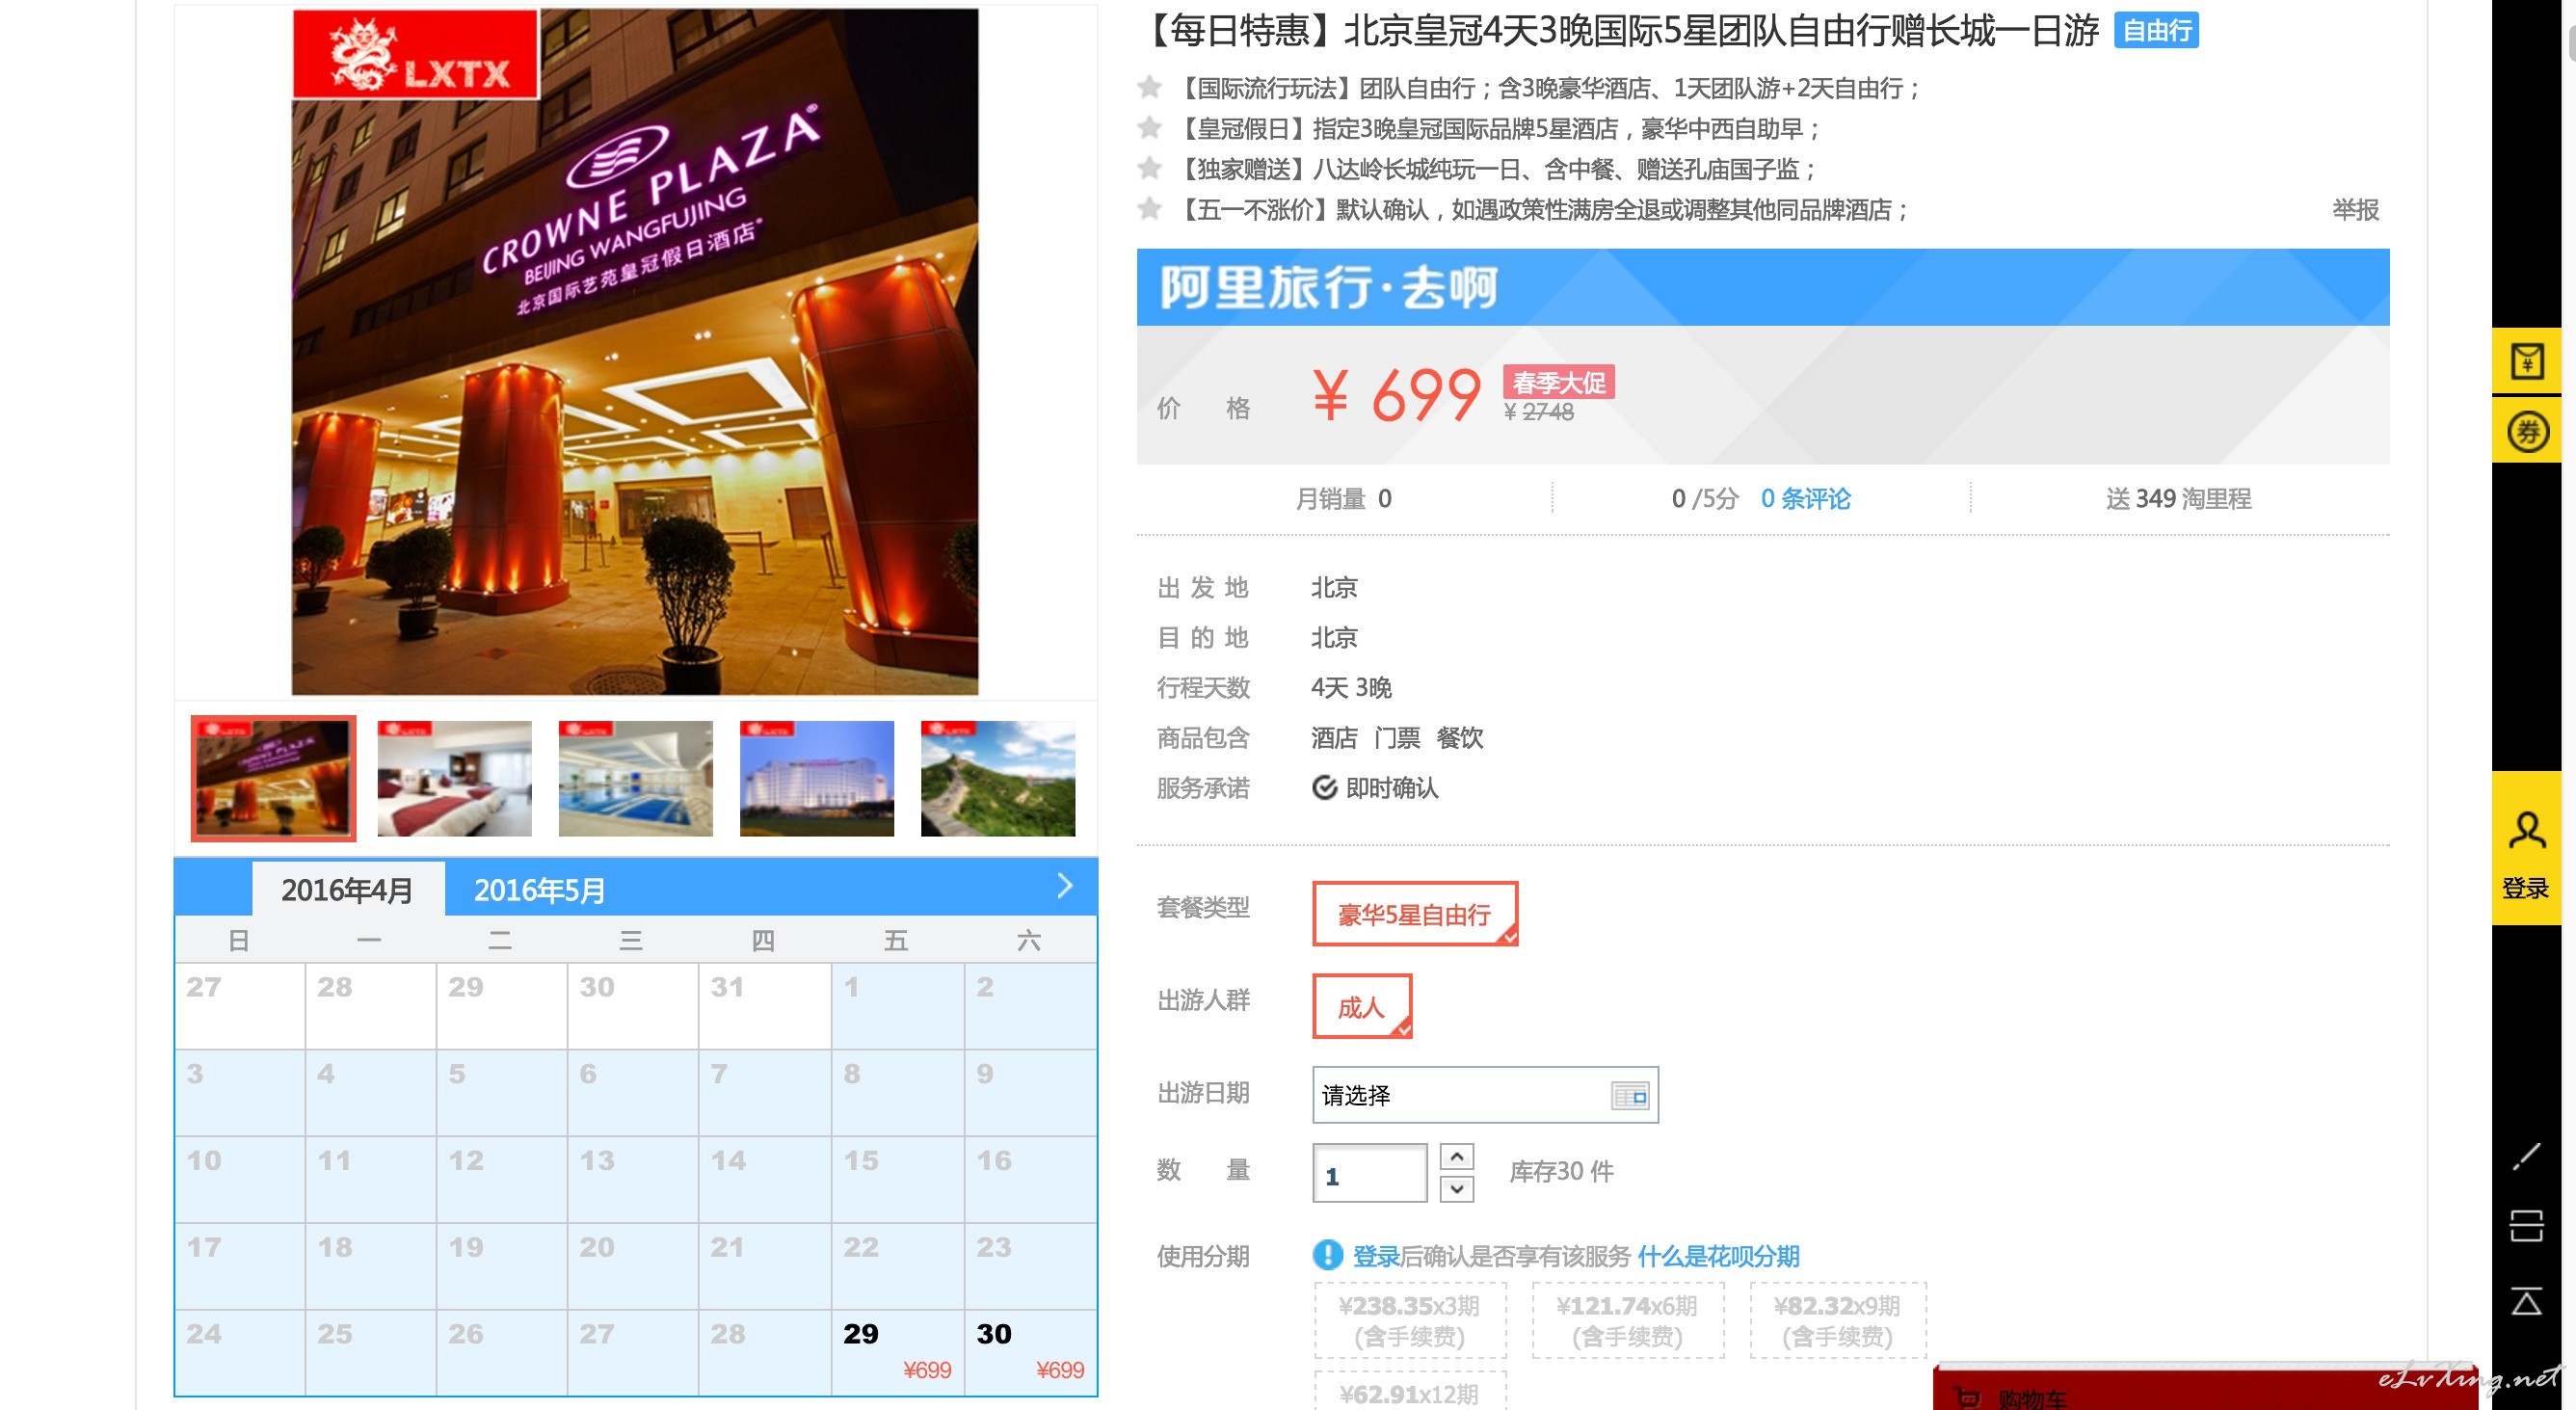Switch to the 2016年4月 calendar tab
2576x1410 pixels.
tap(347, 890)
